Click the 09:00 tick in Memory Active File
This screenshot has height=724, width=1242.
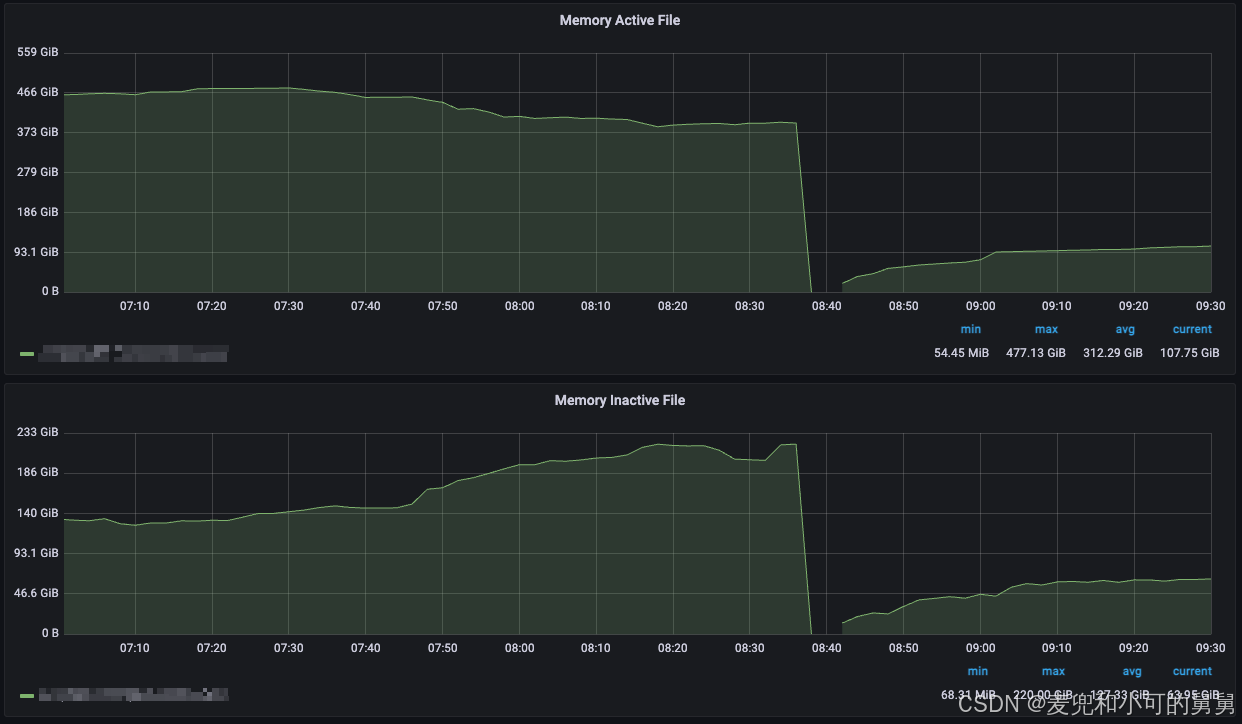coord(980,306)
